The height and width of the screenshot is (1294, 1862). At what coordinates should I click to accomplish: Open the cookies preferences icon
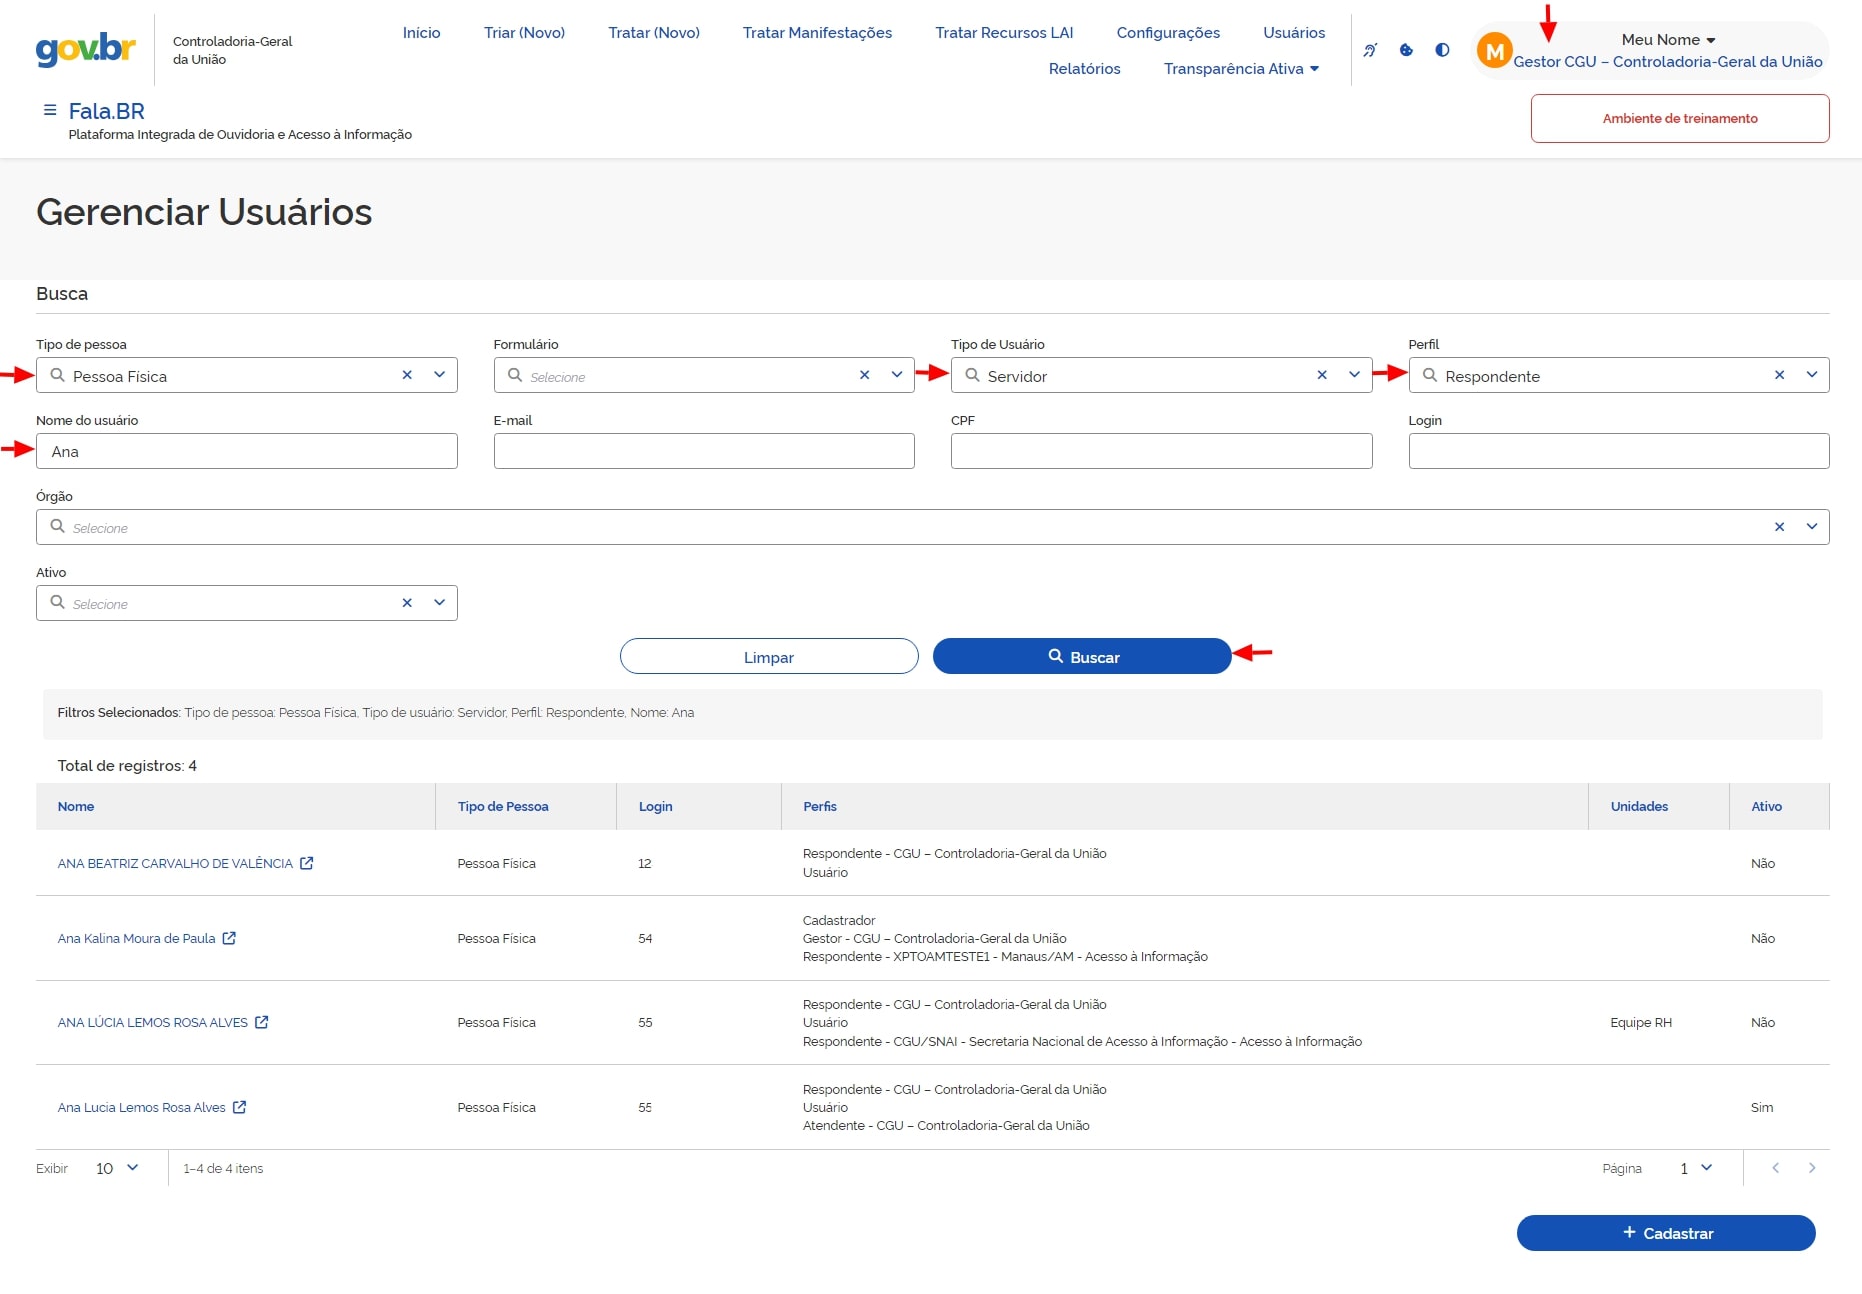click(x=1406, y=50)
